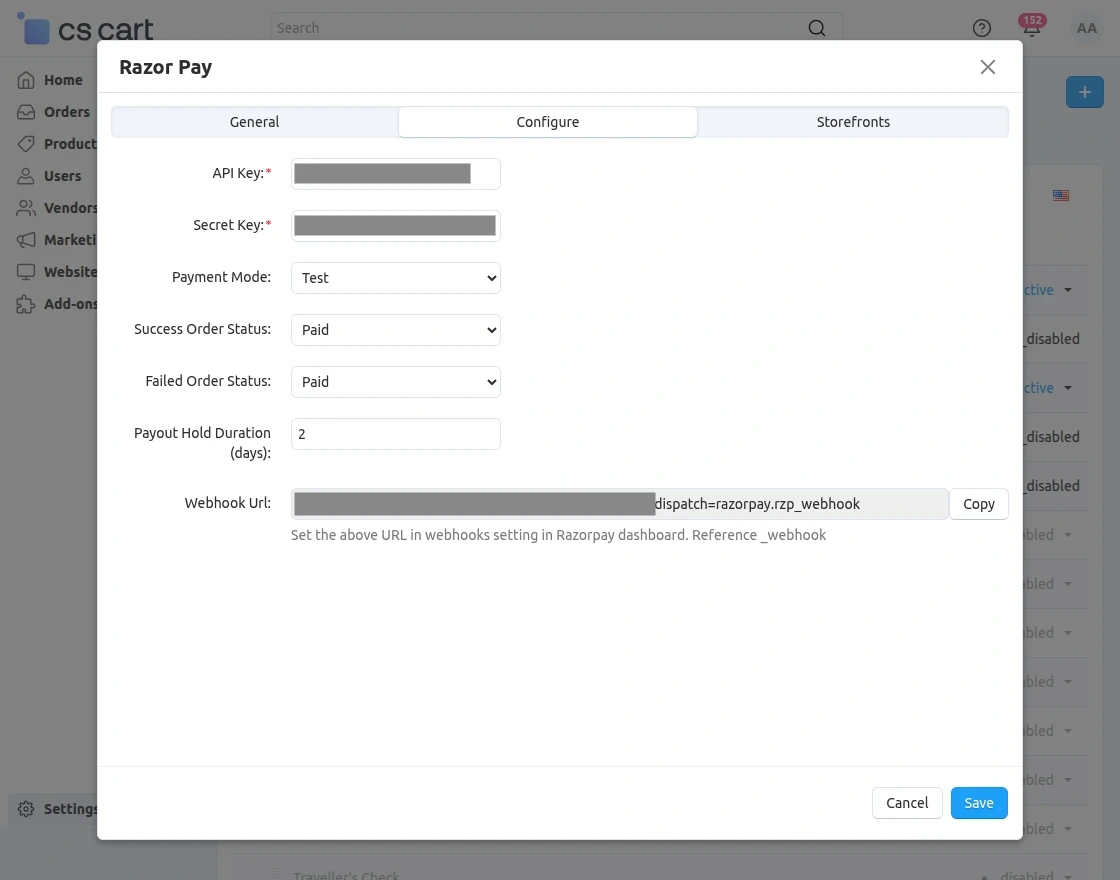Click the Payout Hold Duration input field

395,433
